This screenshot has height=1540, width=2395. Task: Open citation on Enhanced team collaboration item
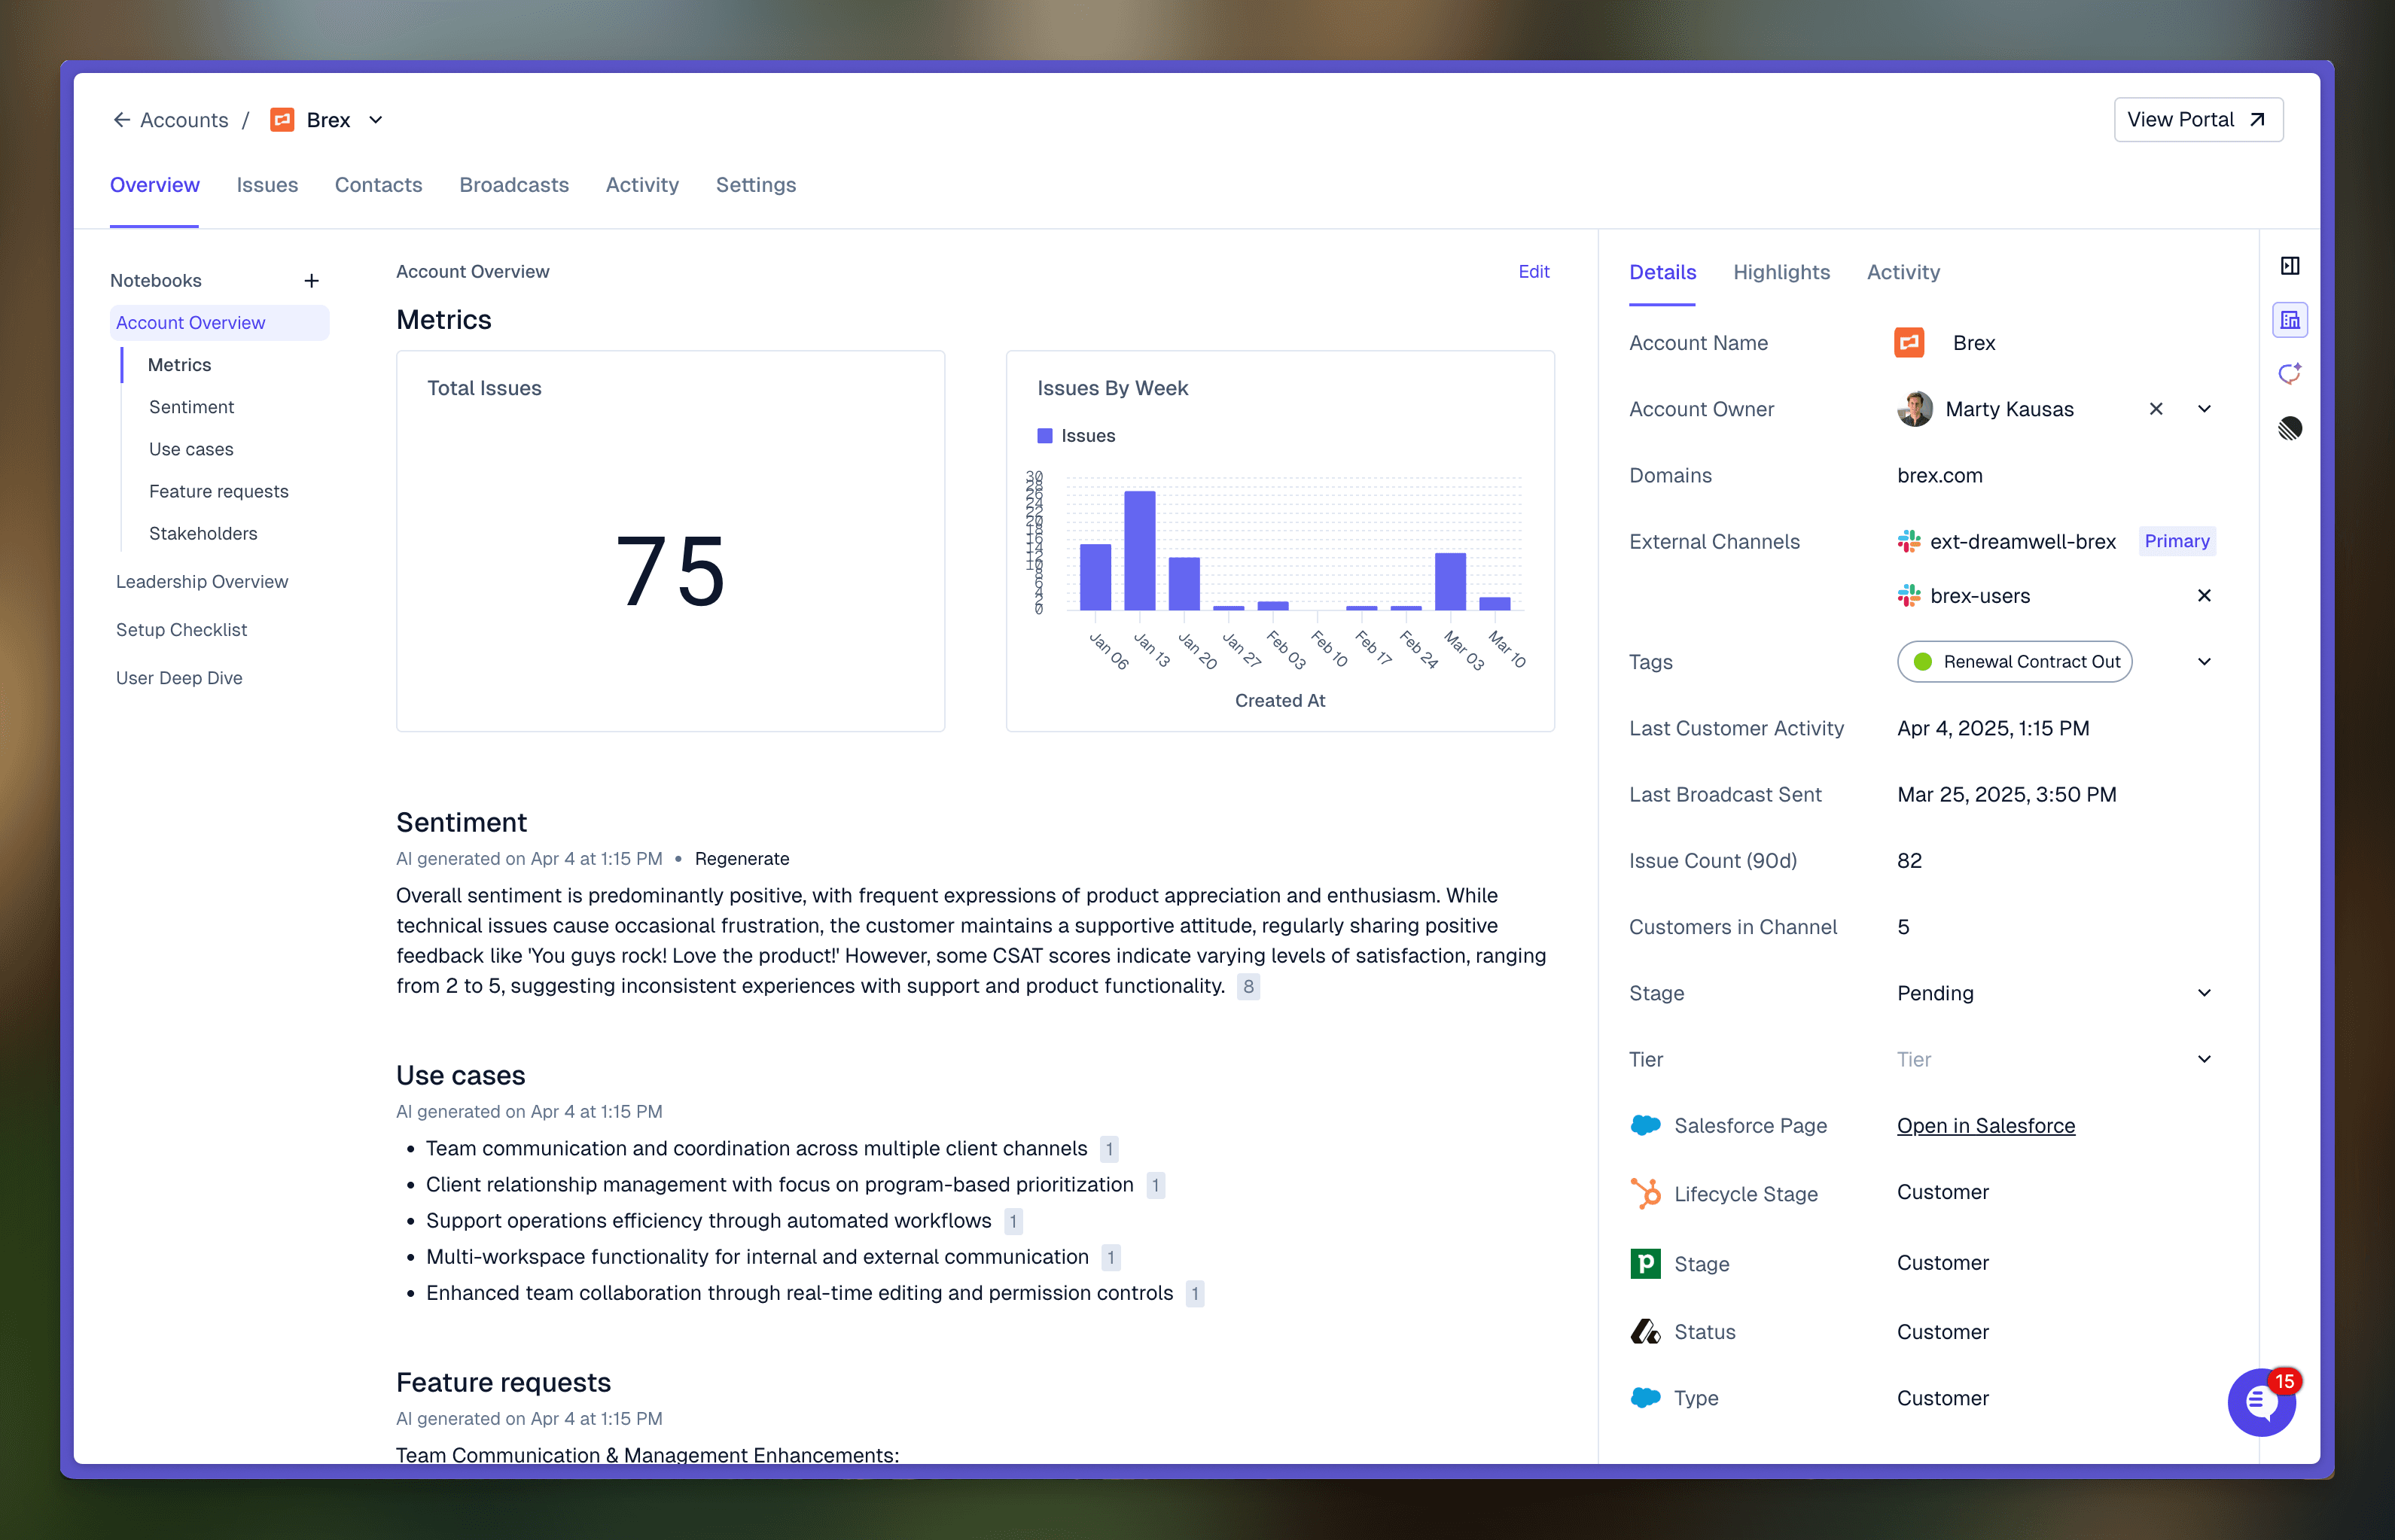[x=1195, y=1294]
